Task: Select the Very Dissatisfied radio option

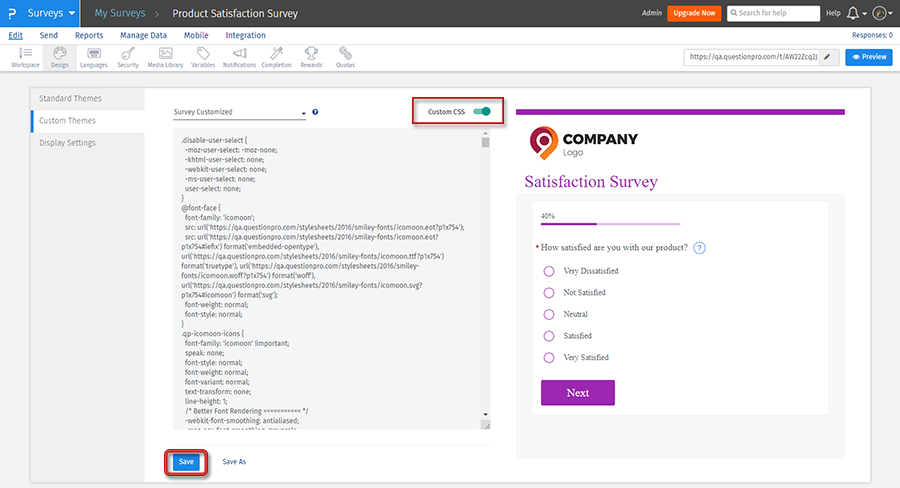Action: [x=548, y=271]
